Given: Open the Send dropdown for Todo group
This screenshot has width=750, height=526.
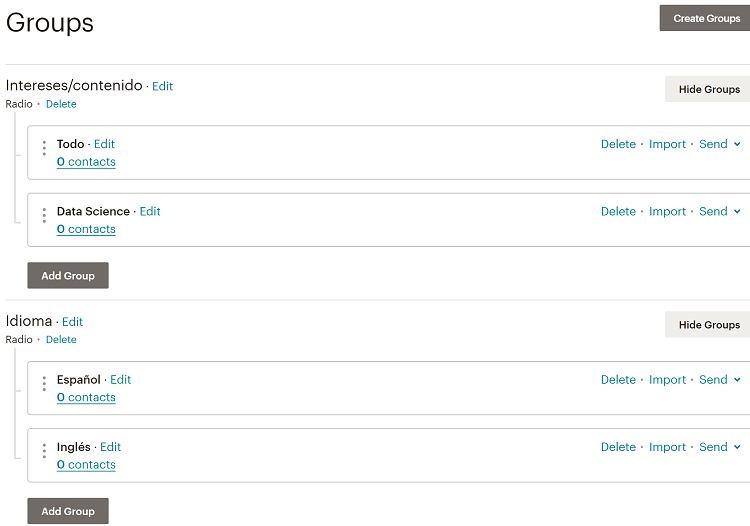Looking at the screenshot, I should click(x=720, y=144).
